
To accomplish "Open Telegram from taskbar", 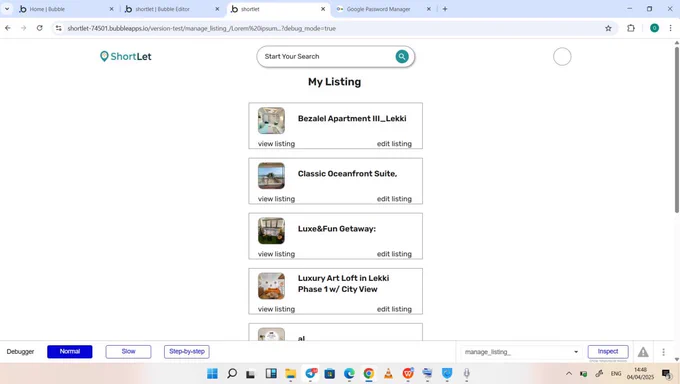I will [311, 373].
